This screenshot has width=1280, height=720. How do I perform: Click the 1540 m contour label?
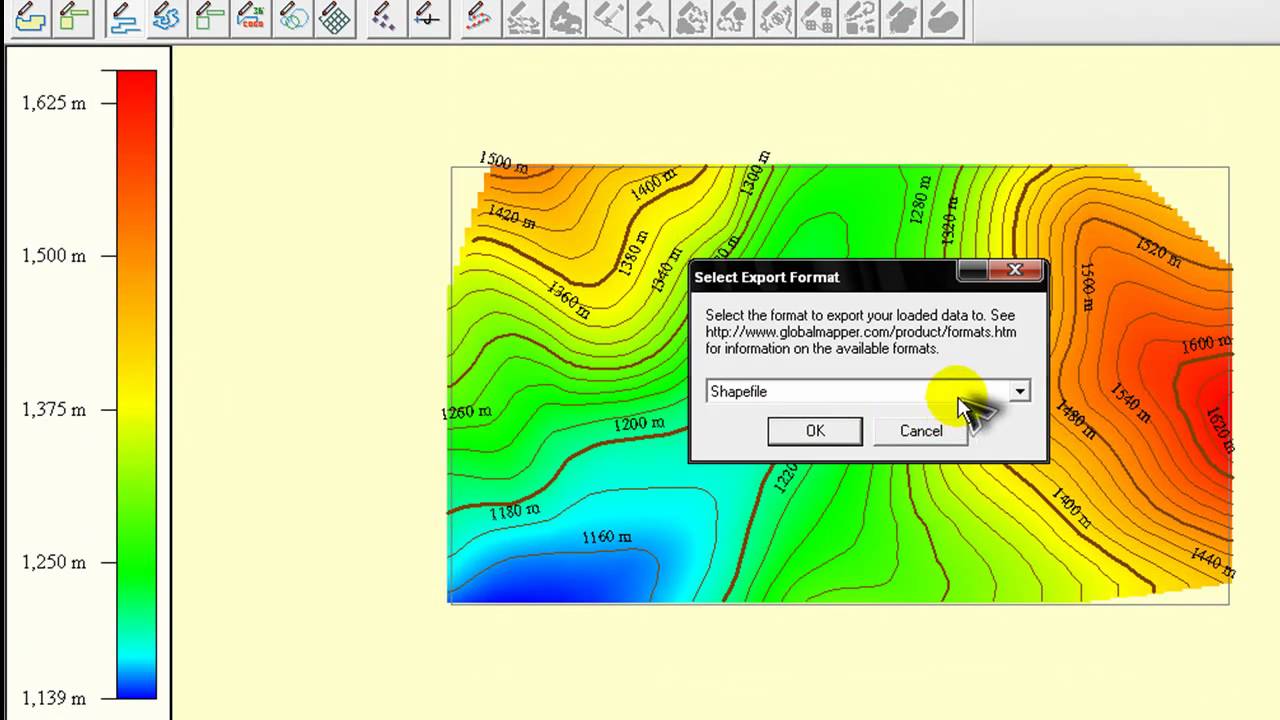1130,401
